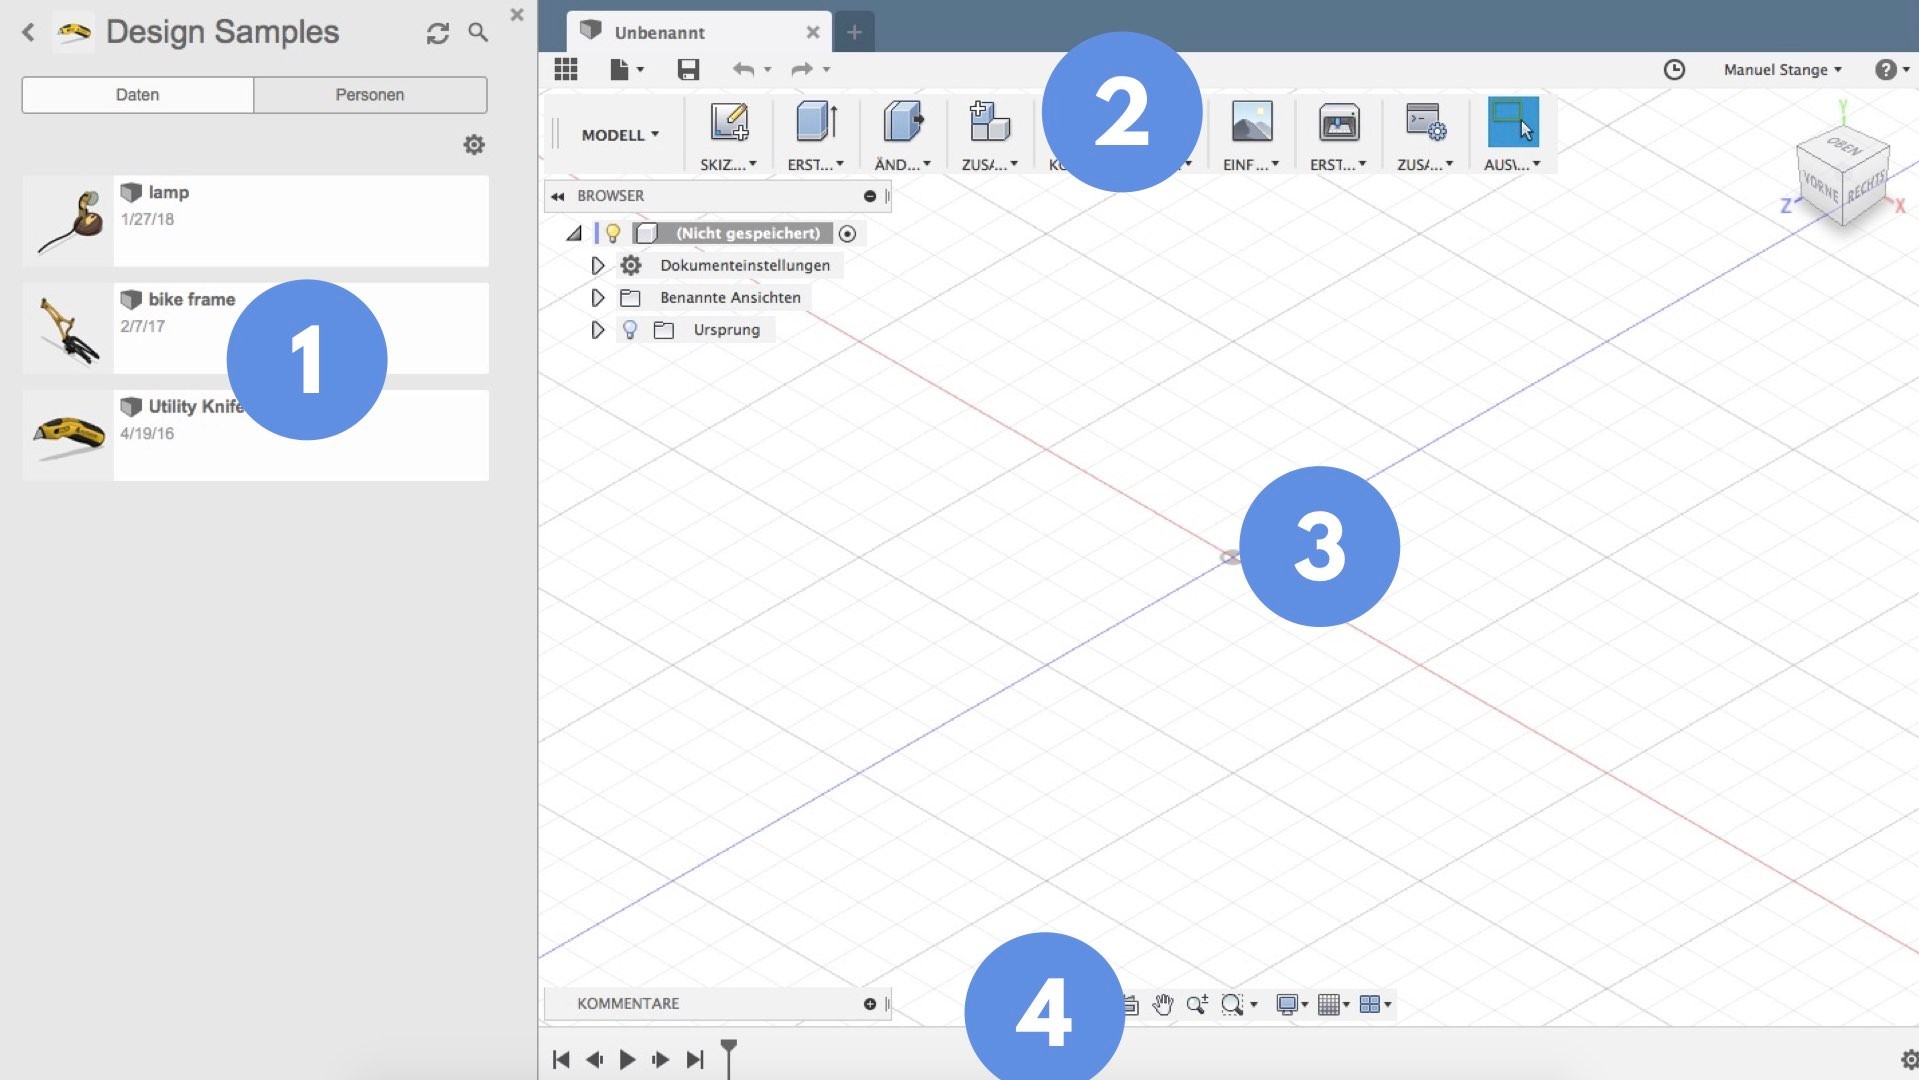Open the Manuel Stange user menu
This screenshot has height=1080, width=1919.
pos(1782,69)
